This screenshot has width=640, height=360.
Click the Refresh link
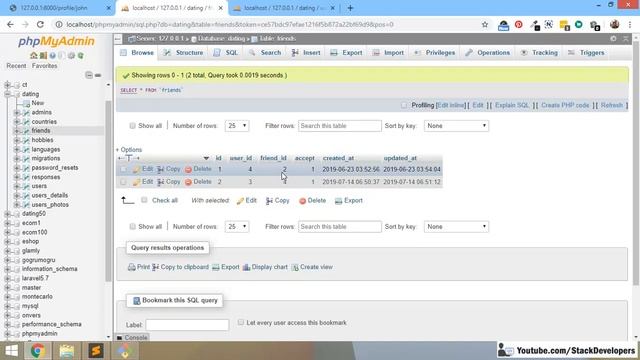[612, 105]
